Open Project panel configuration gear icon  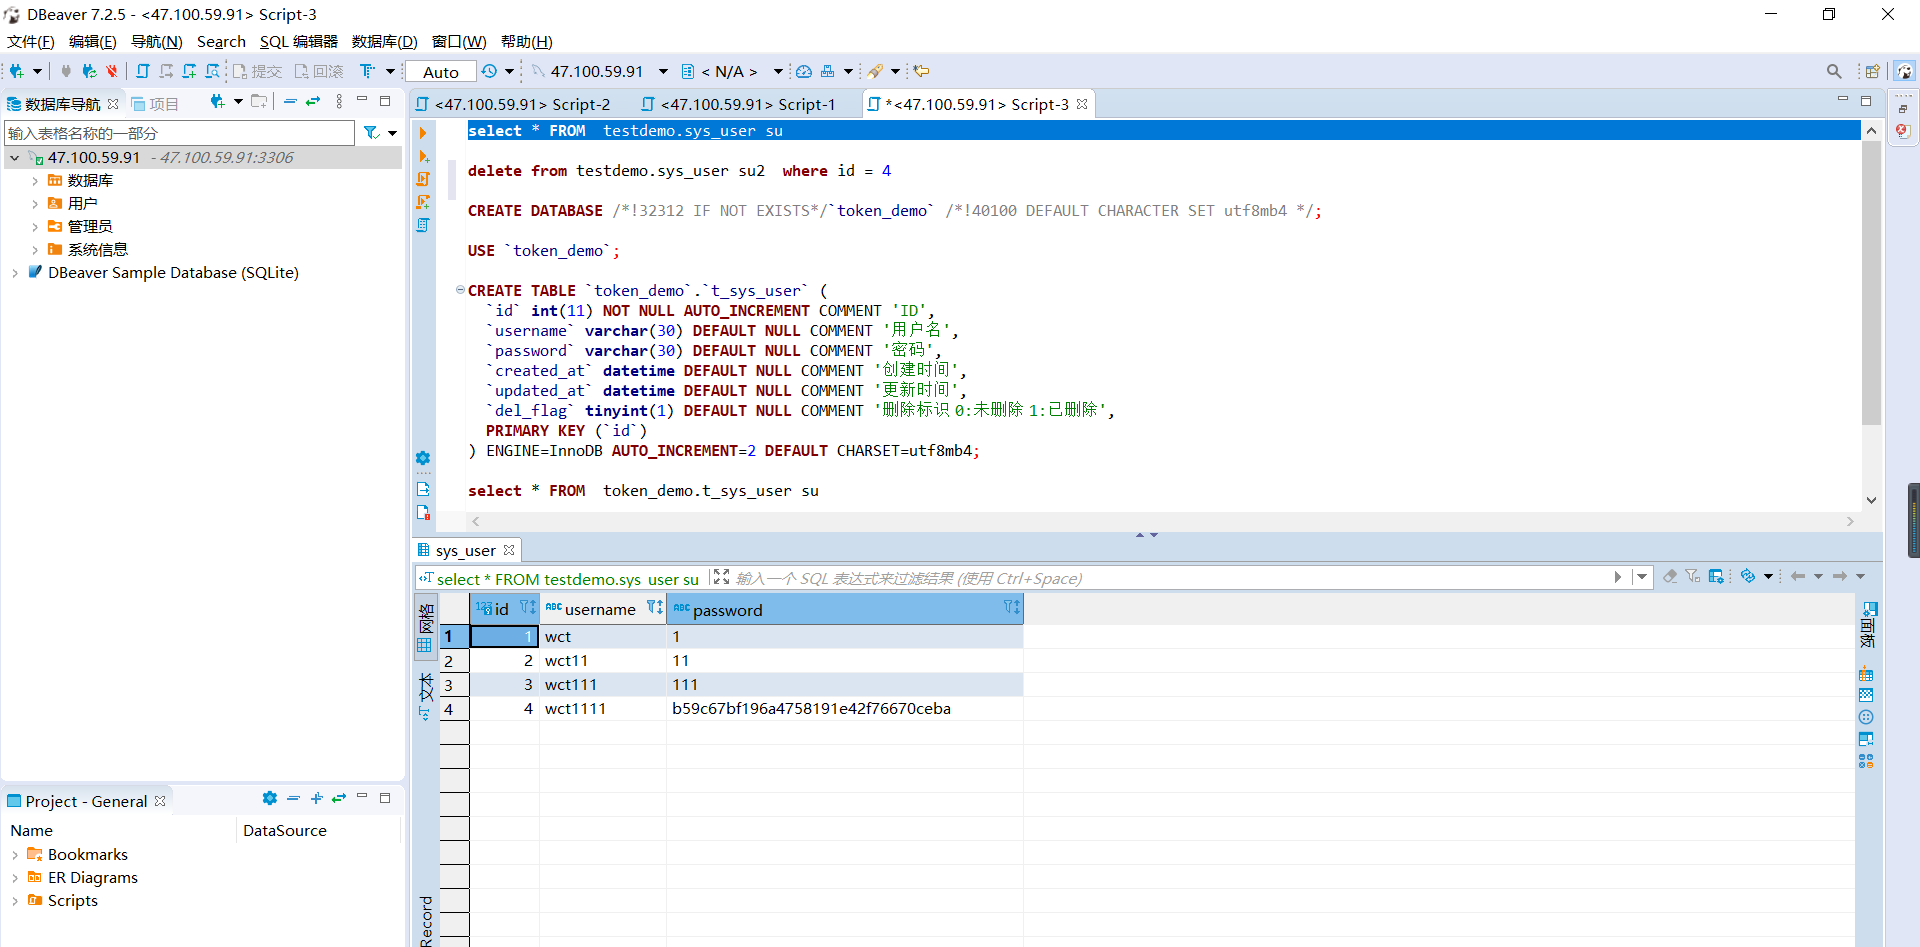(x=269, y=798)
